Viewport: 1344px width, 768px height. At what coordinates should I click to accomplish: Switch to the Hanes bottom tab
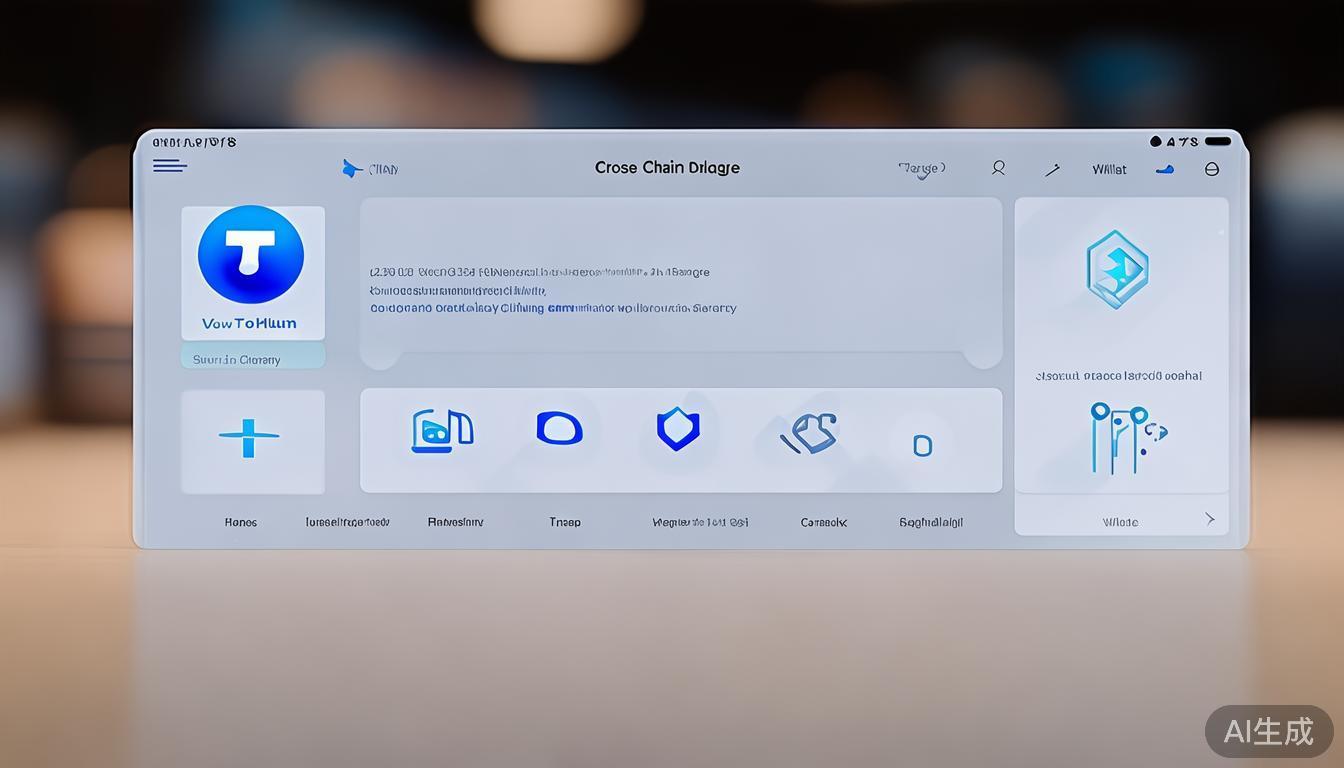coord(241,522)
